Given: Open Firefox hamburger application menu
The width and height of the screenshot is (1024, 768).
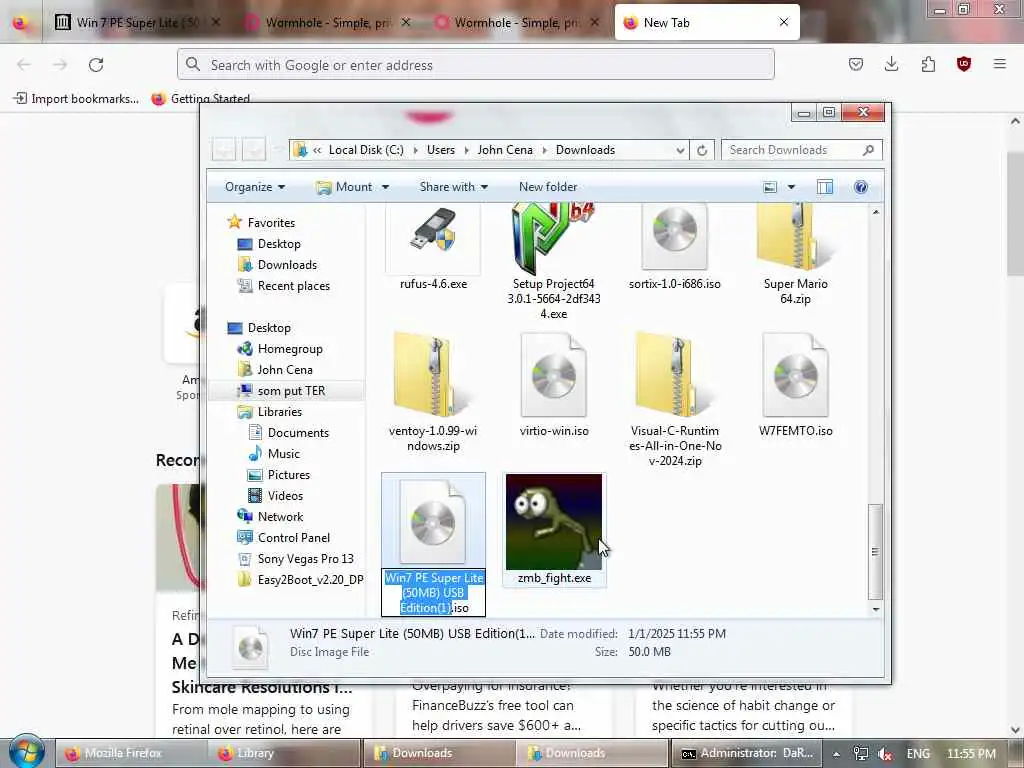Looking at the screenshot, I should pyautogui.click(x=1000, y=64).
